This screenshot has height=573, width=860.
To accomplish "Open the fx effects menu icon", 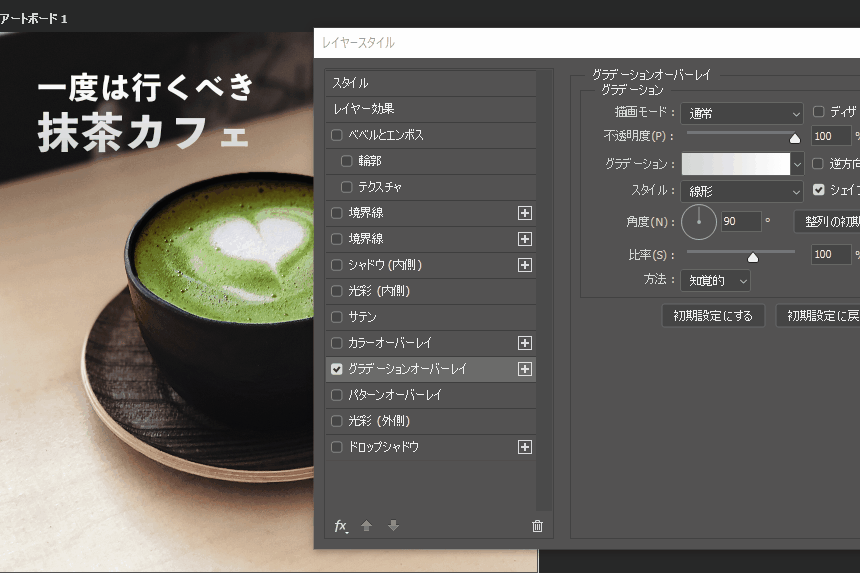I will 341,526.
